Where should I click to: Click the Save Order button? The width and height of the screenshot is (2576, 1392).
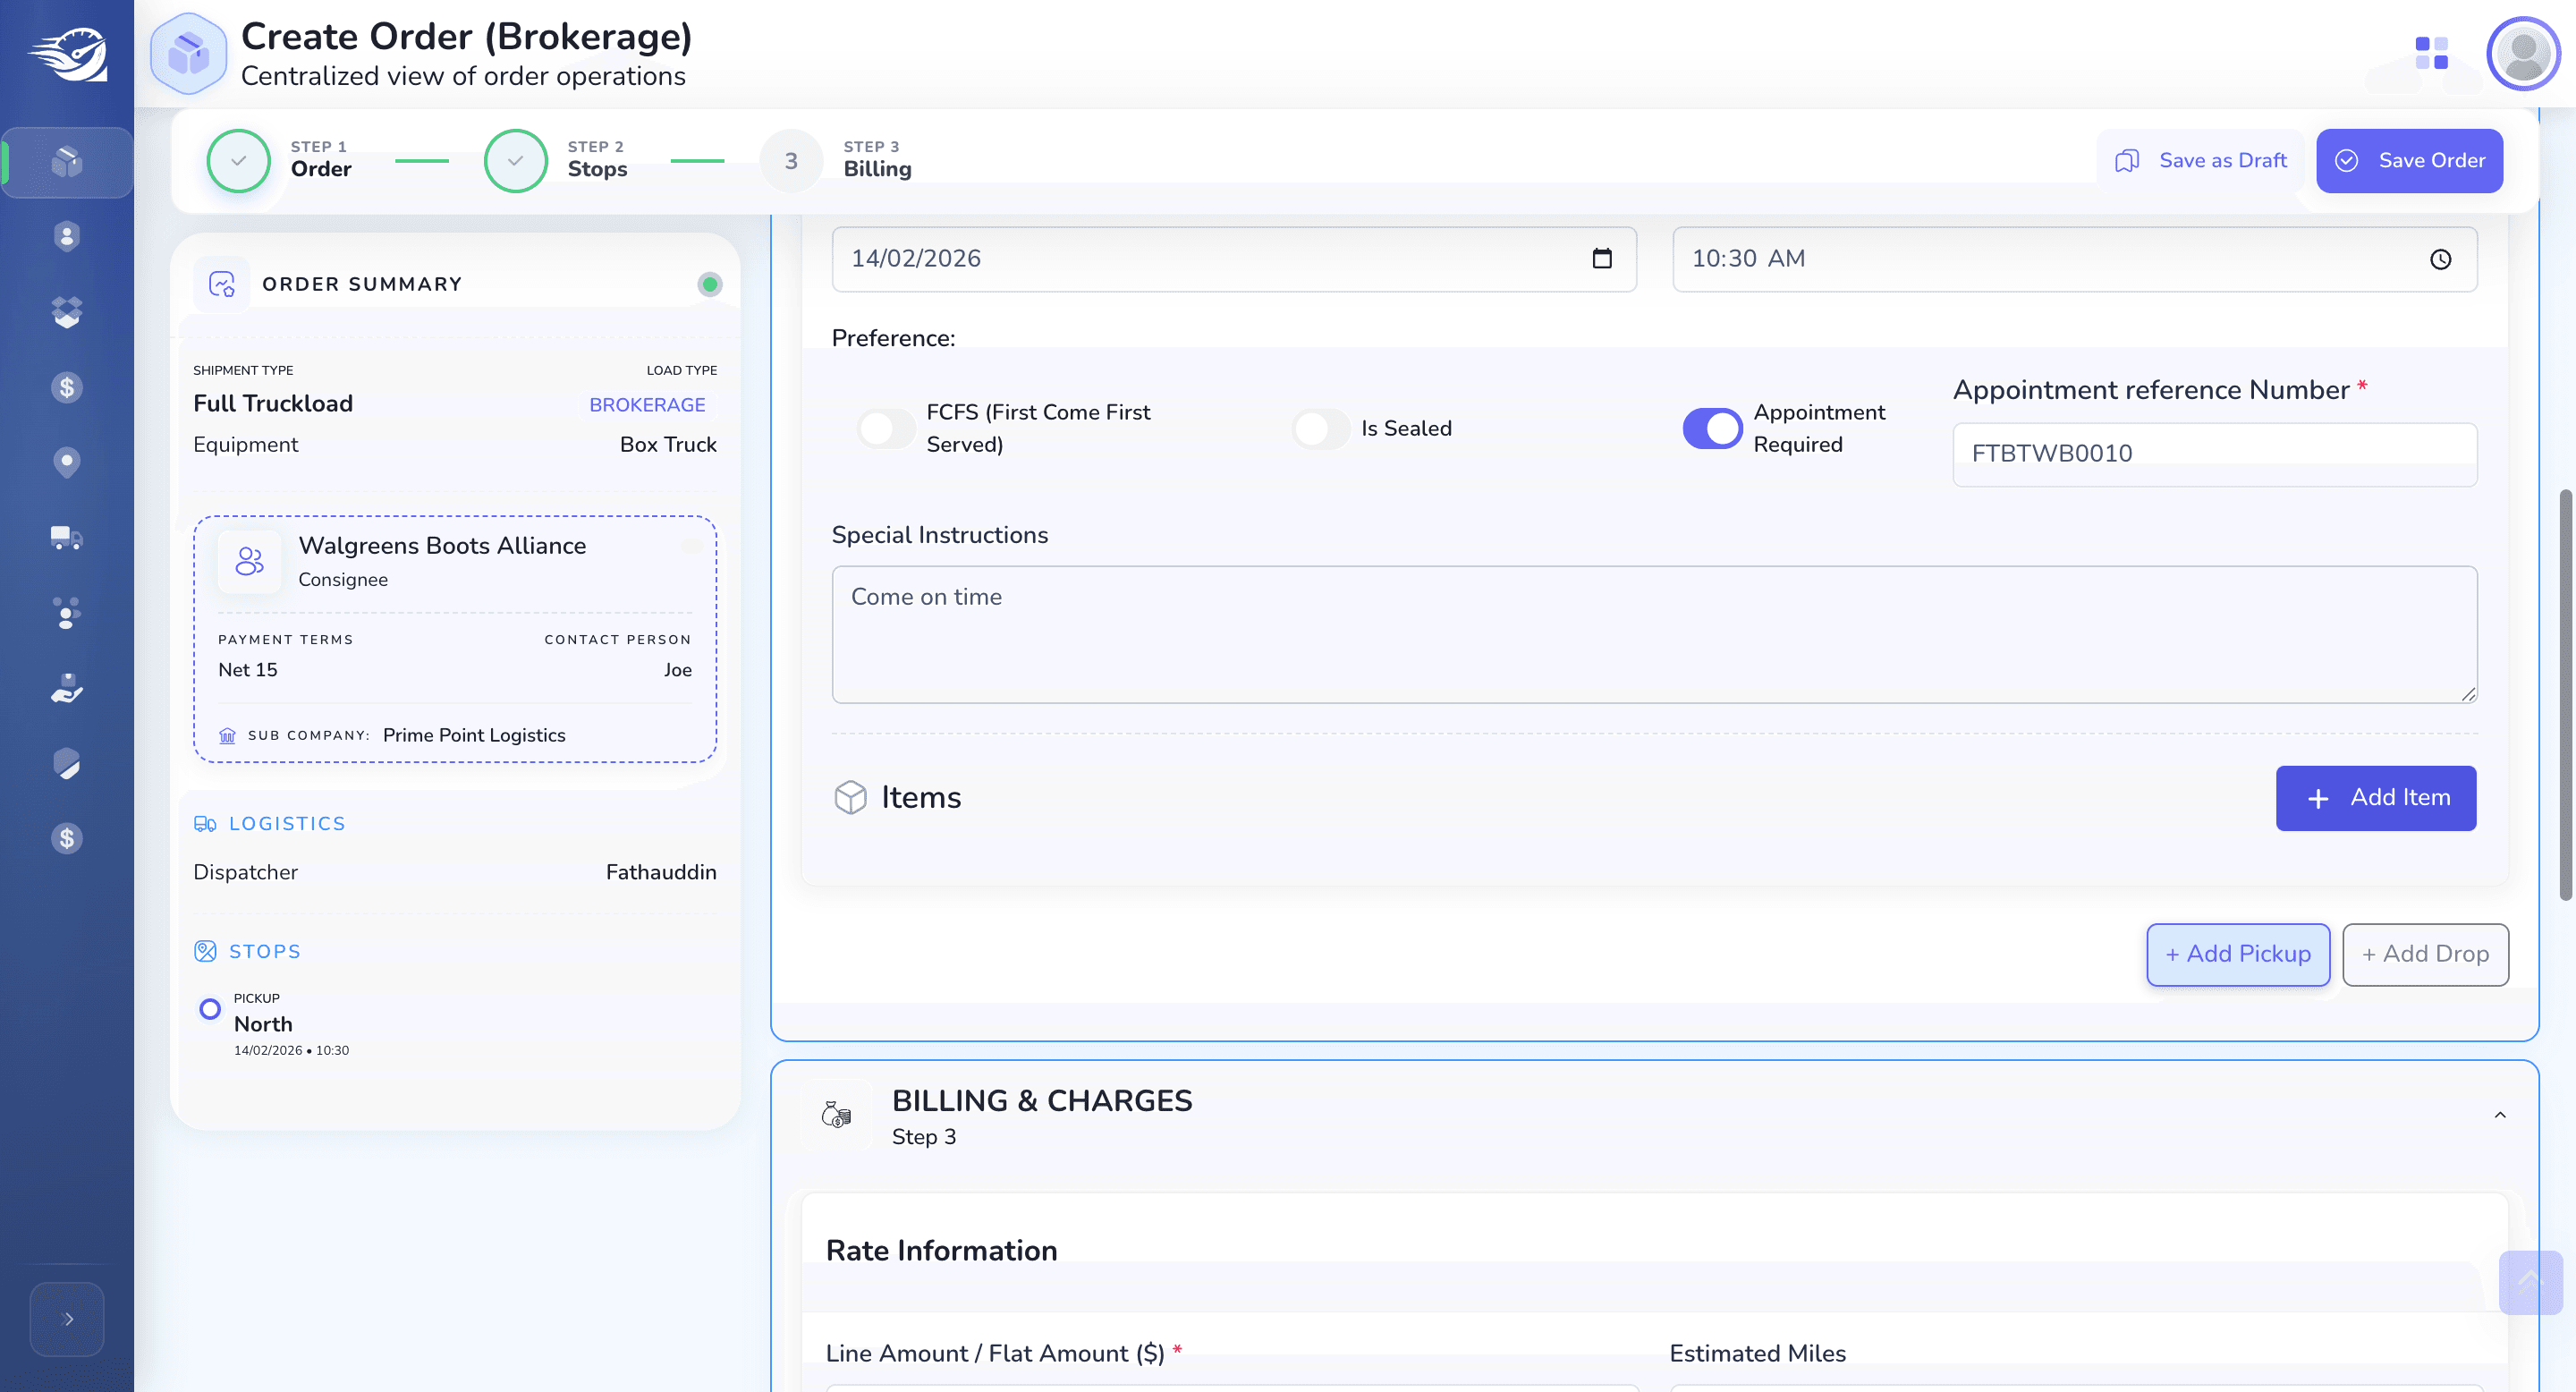[x=2409, y=161]
